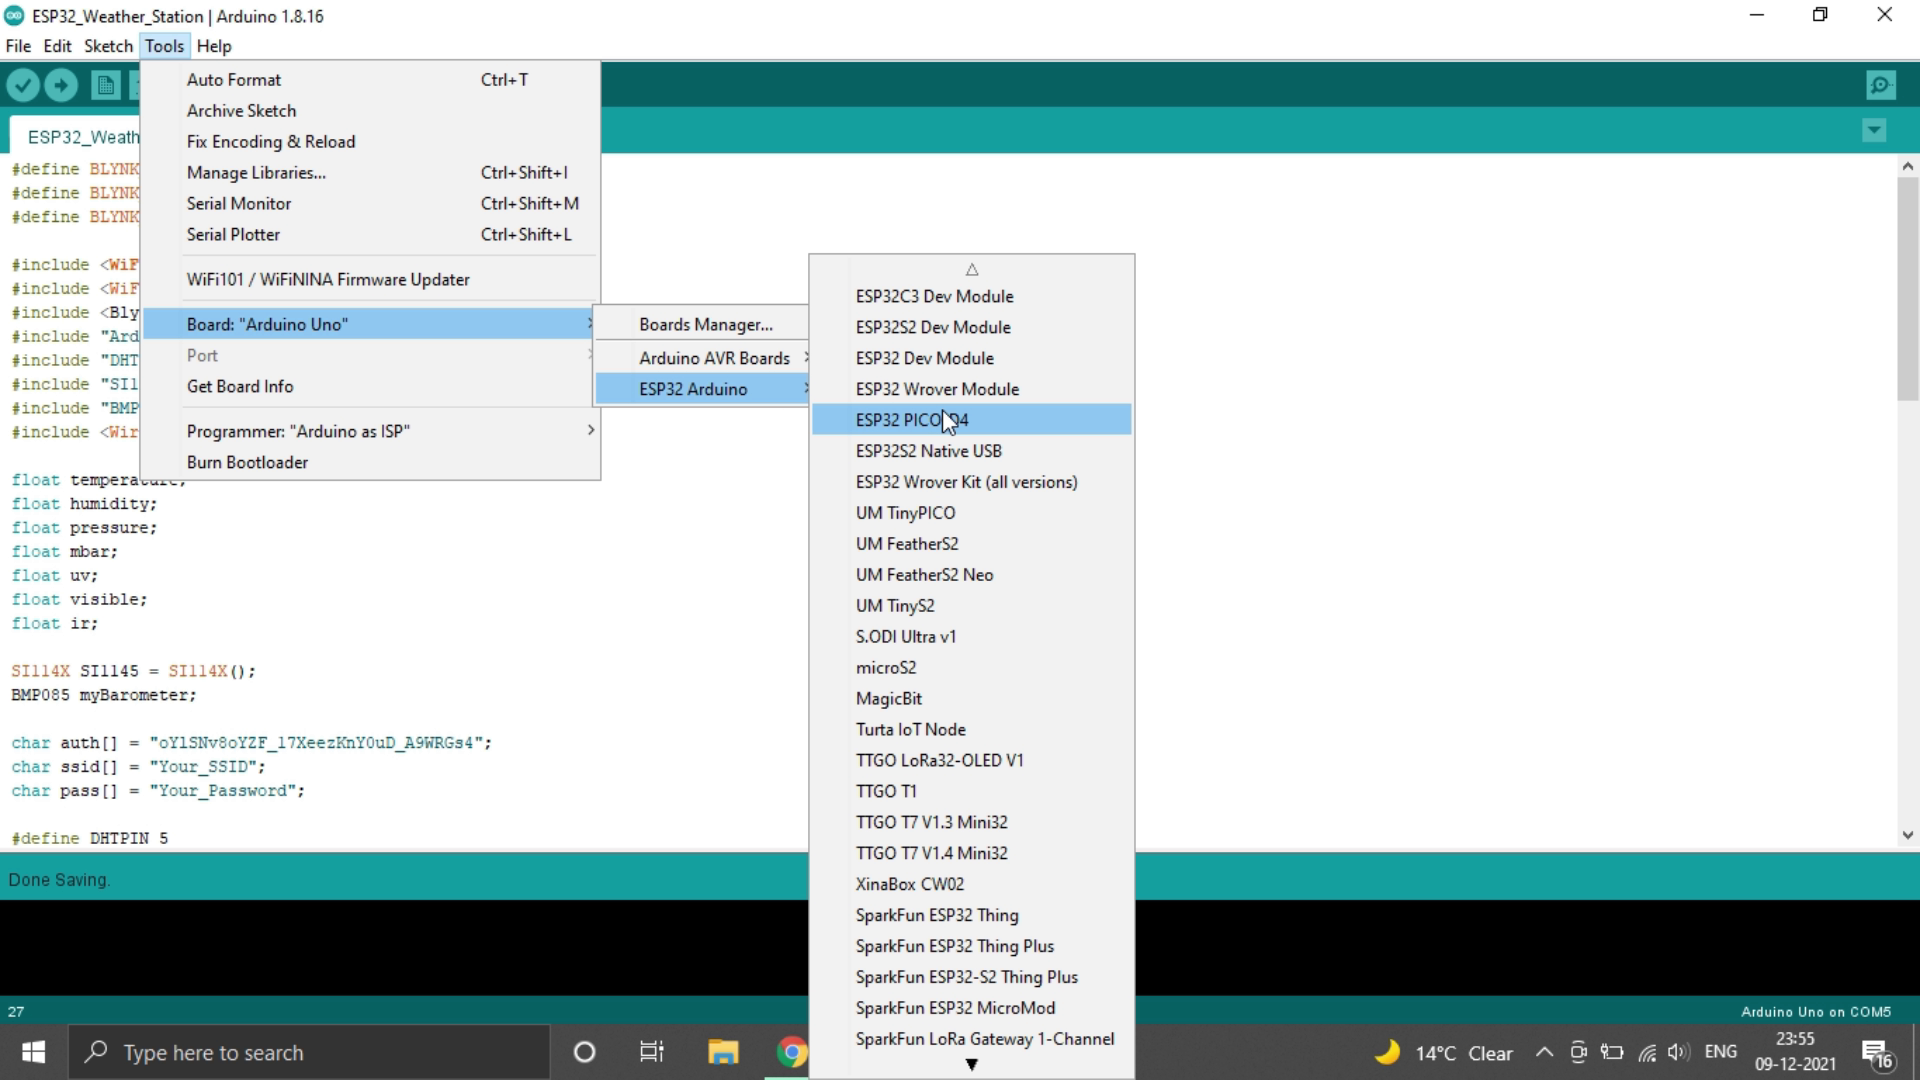Open Cortana from the taskbar
This screenshot has width=1920, height=1080.
[584, 1052]
